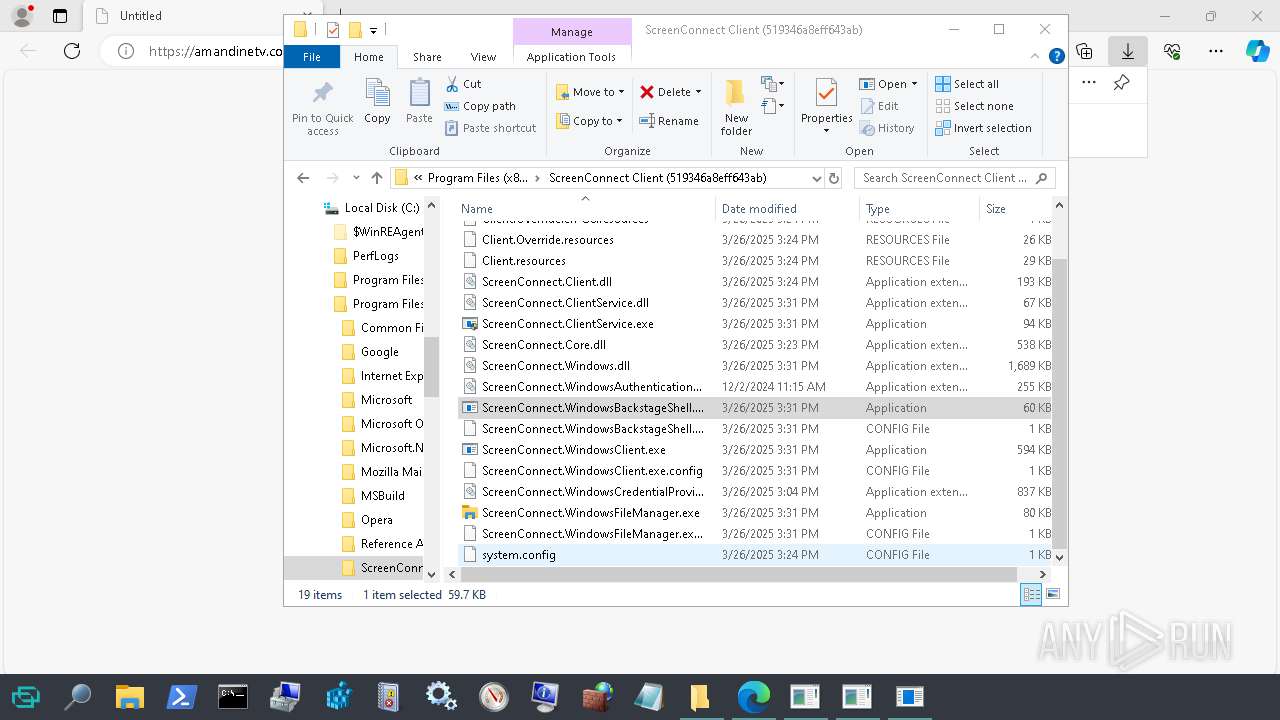Open the recent locations dropdown arrow
The width and height of the screenshot is (1280, 720).
[356, 178]
